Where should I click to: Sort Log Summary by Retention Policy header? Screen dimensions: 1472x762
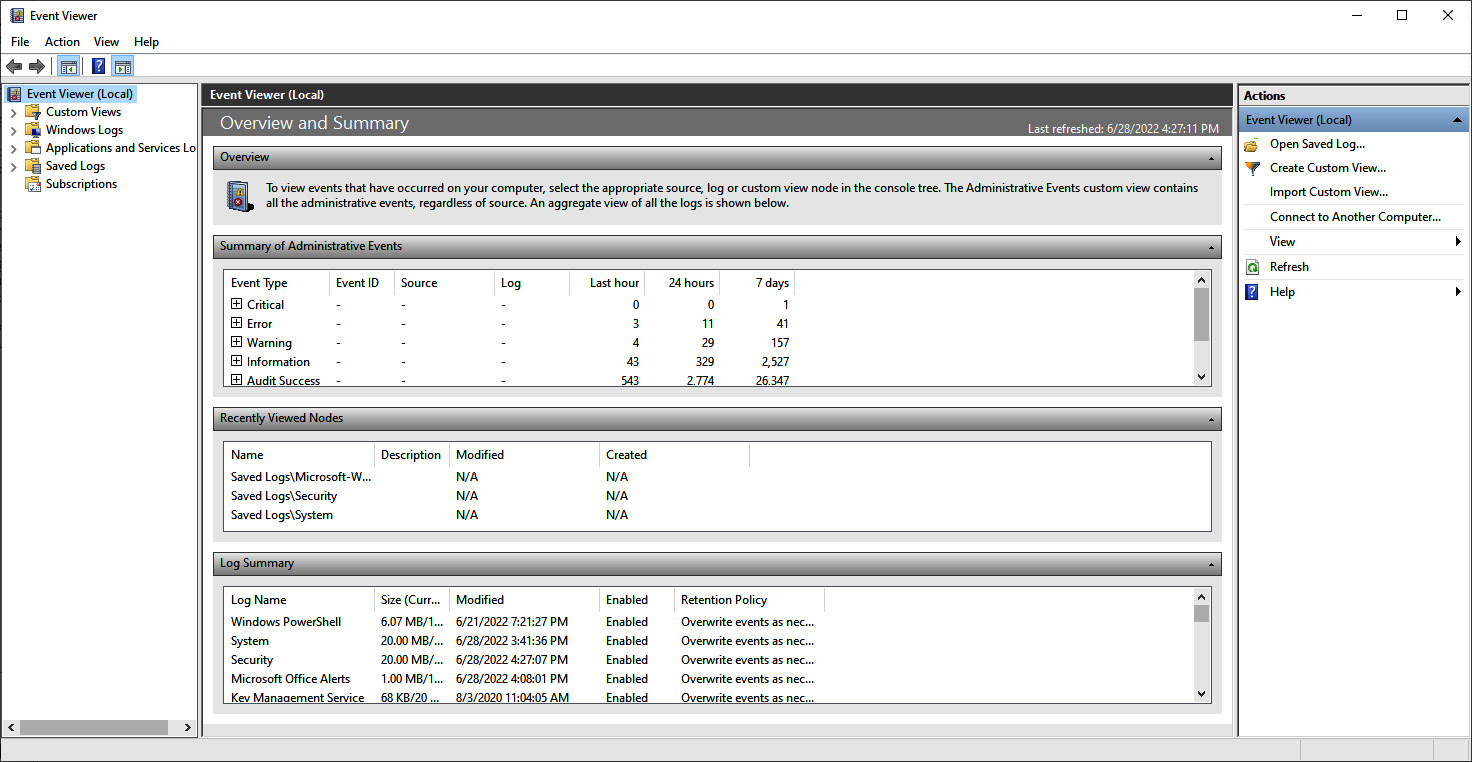749,600
